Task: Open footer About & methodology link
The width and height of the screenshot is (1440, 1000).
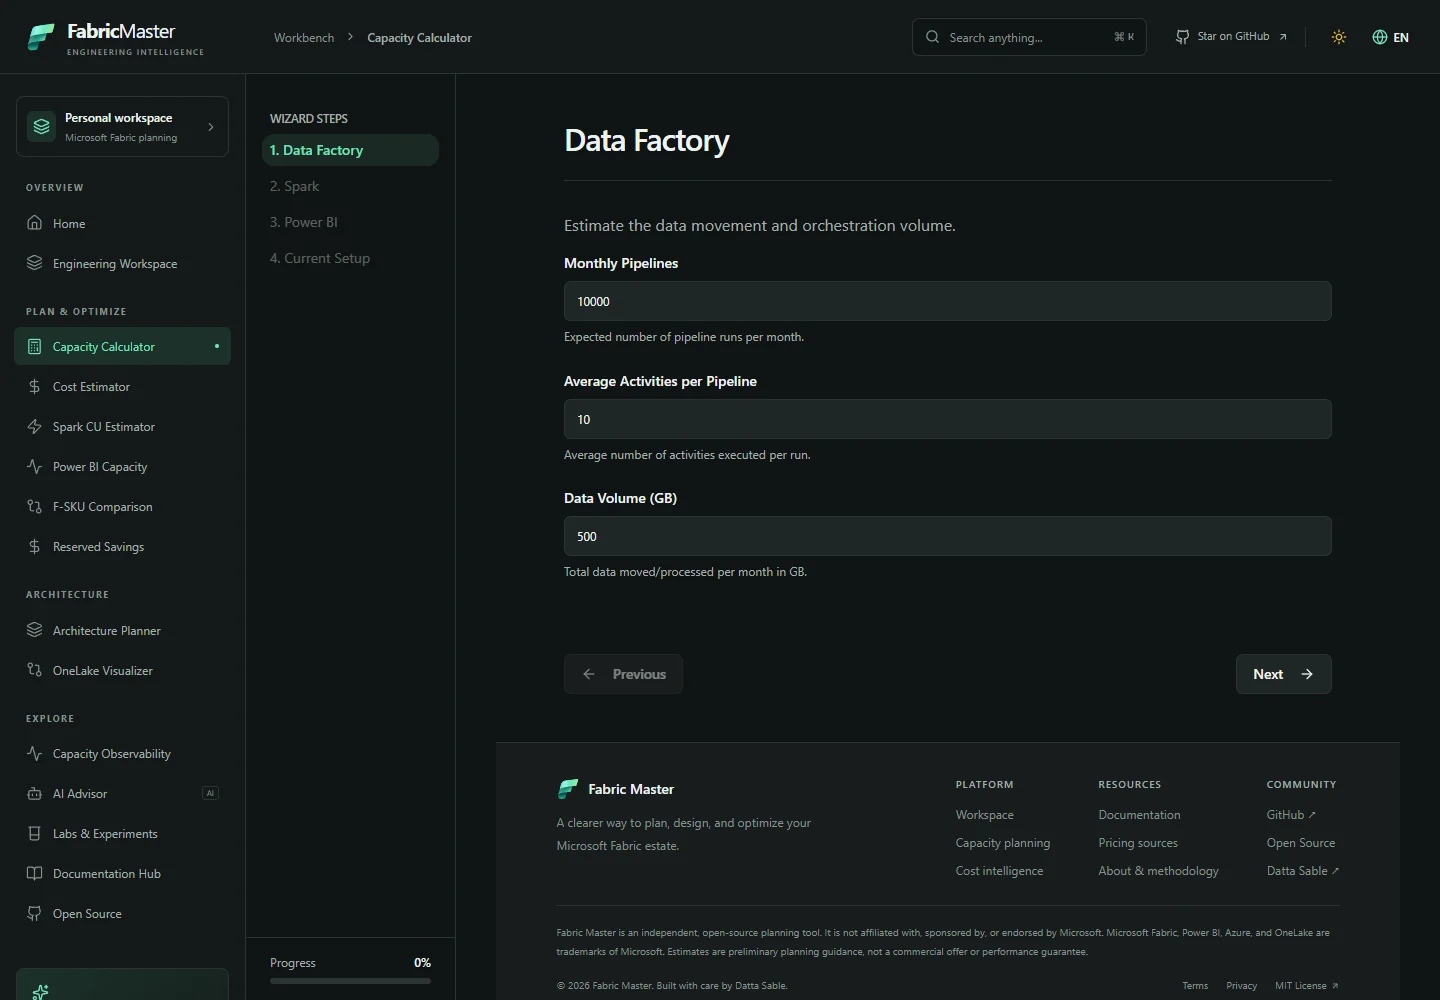Action: [1158, 871]
